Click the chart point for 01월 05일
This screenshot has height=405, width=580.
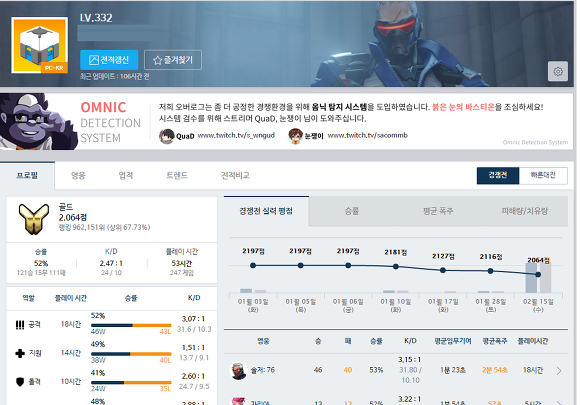click(301, 266)
